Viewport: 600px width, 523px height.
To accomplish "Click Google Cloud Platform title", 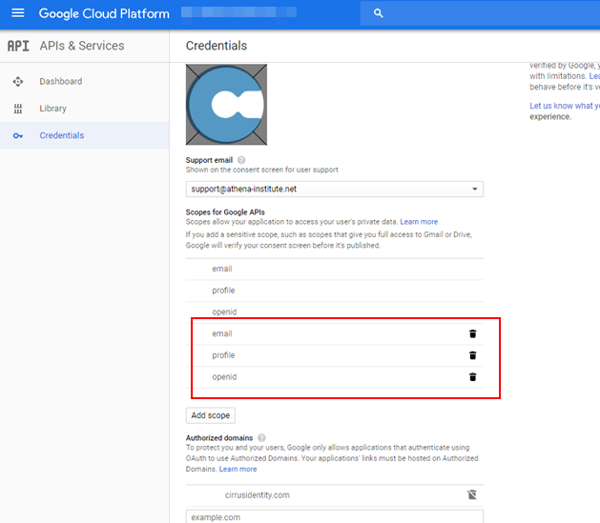I will [x=104, y=14].
